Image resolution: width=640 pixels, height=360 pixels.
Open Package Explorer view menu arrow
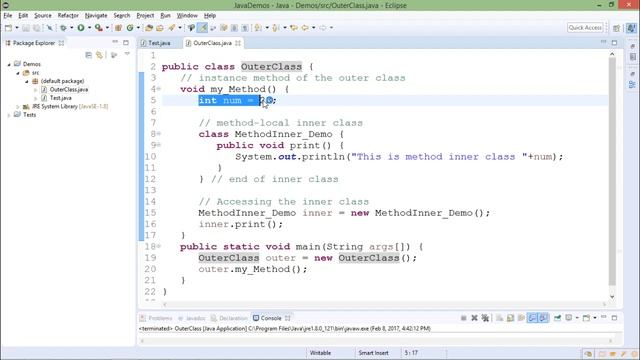[x=127, y=54]
